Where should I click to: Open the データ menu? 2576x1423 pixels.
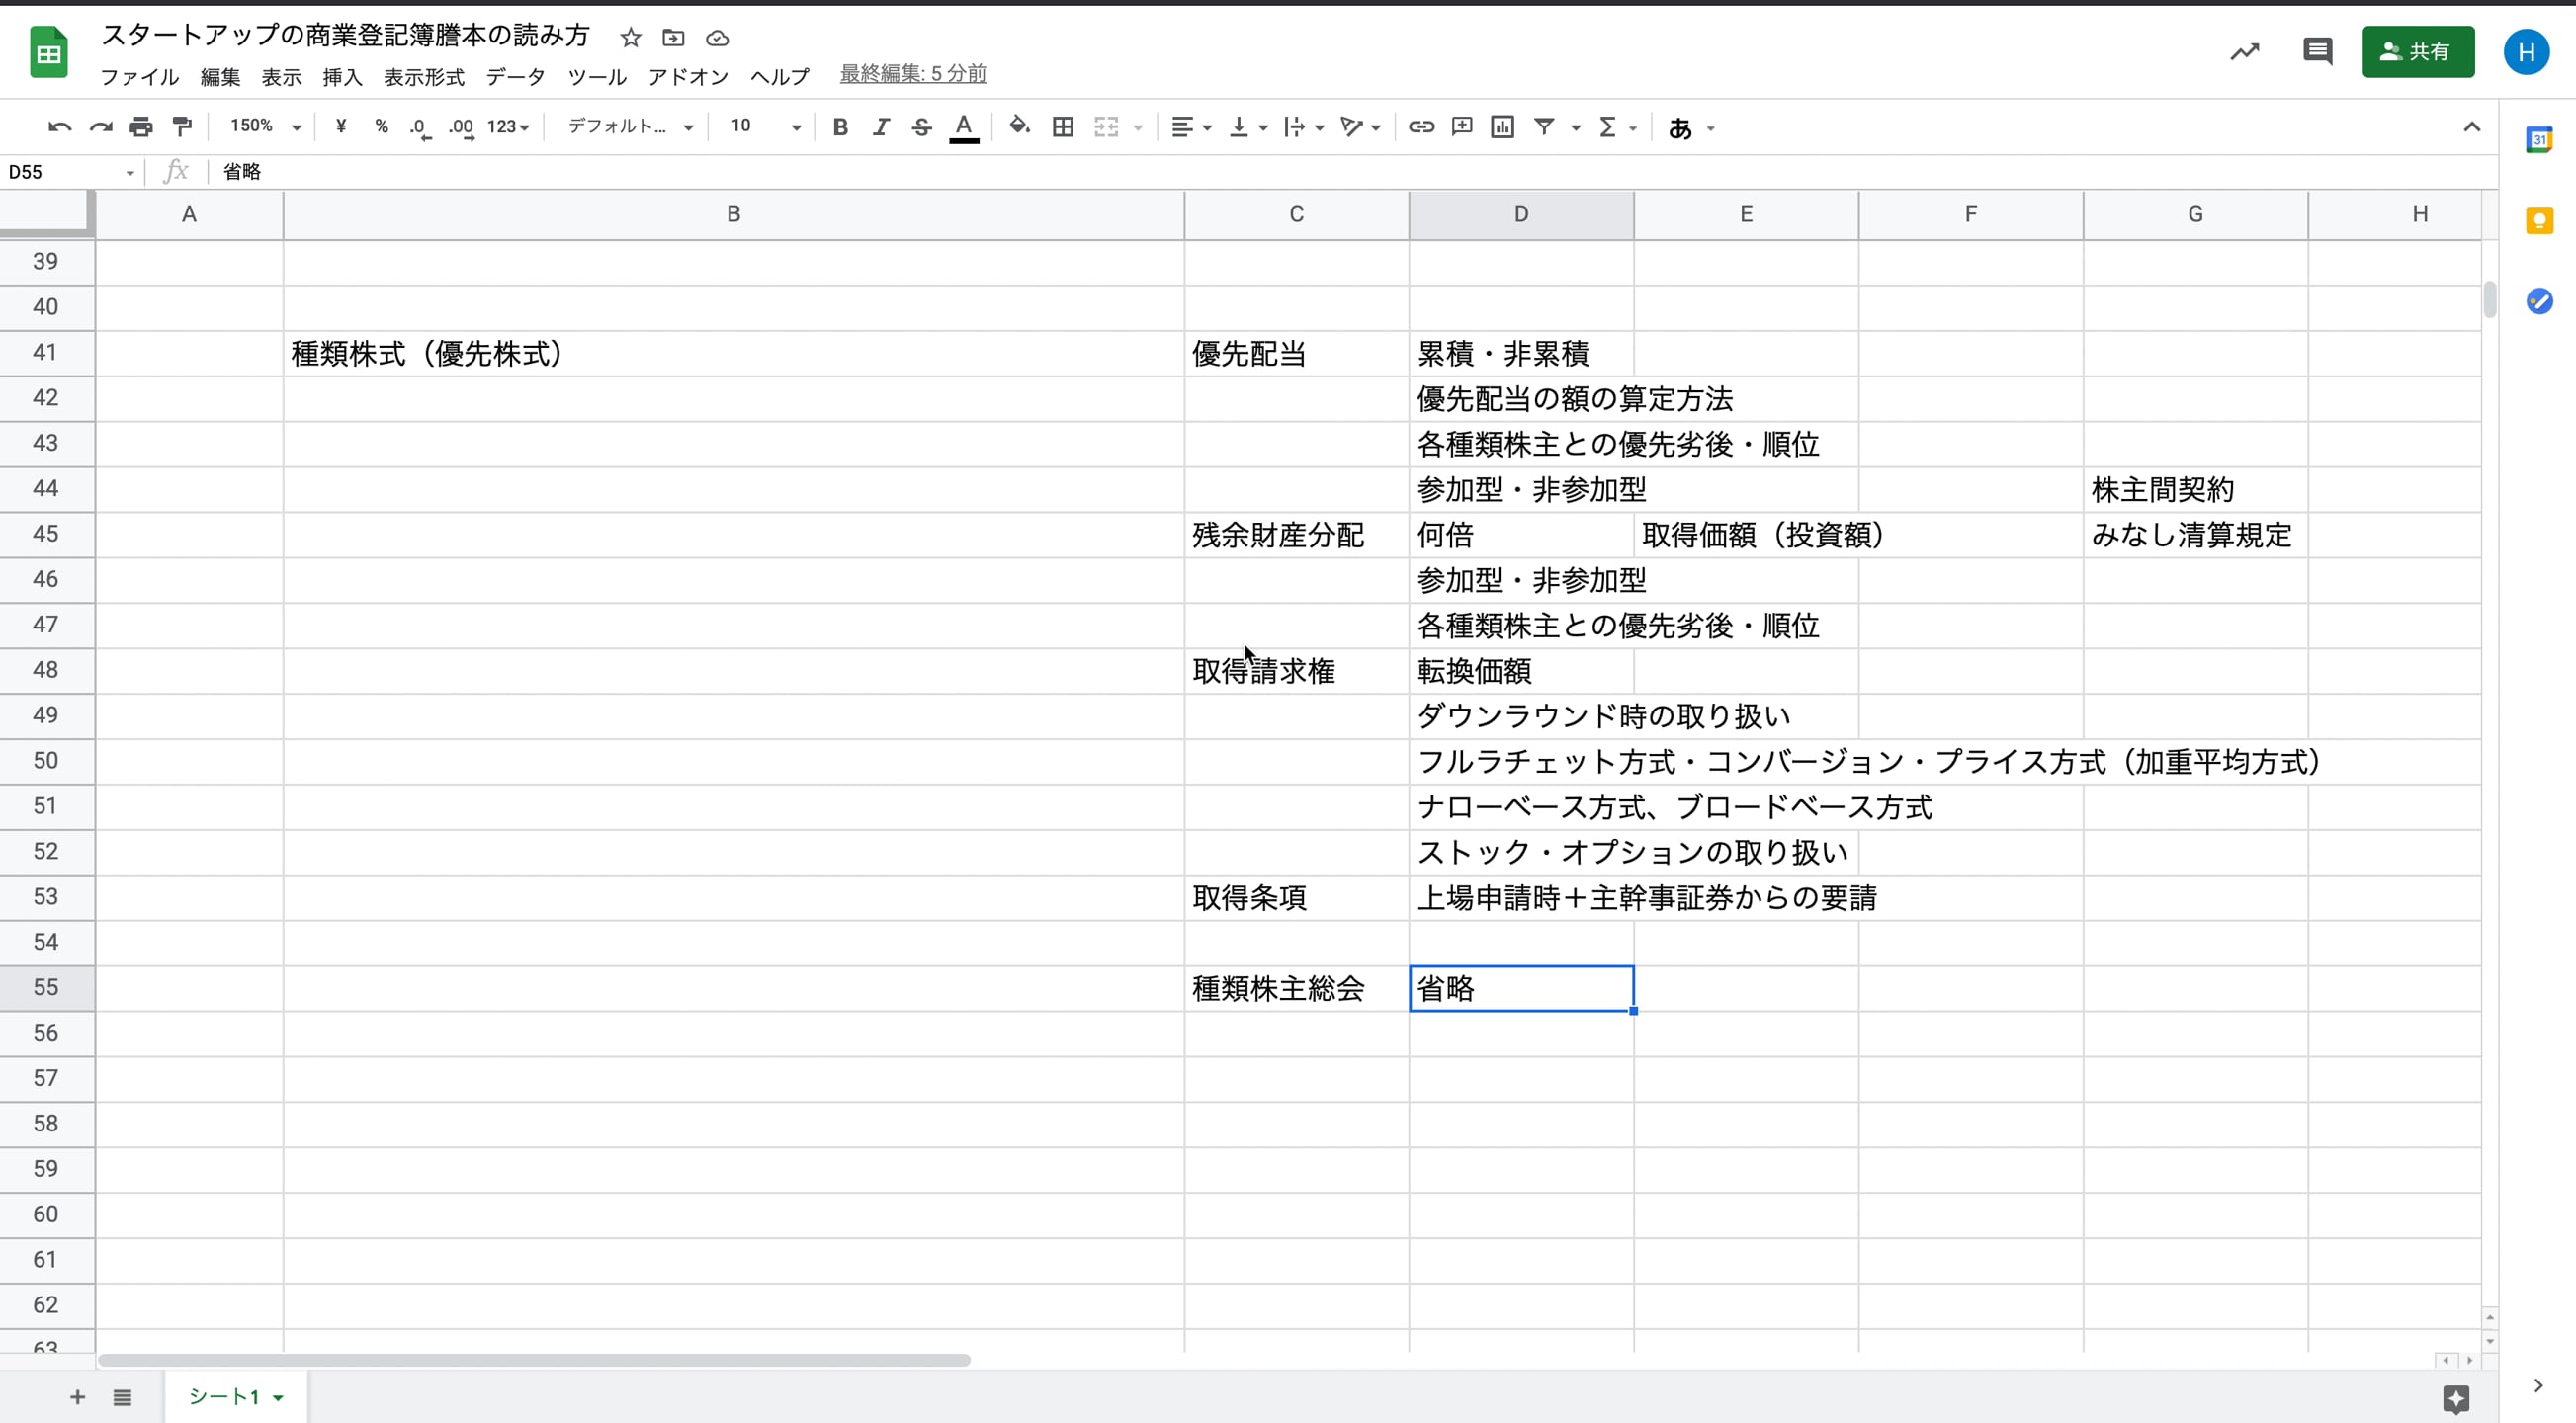coord(515,77)
